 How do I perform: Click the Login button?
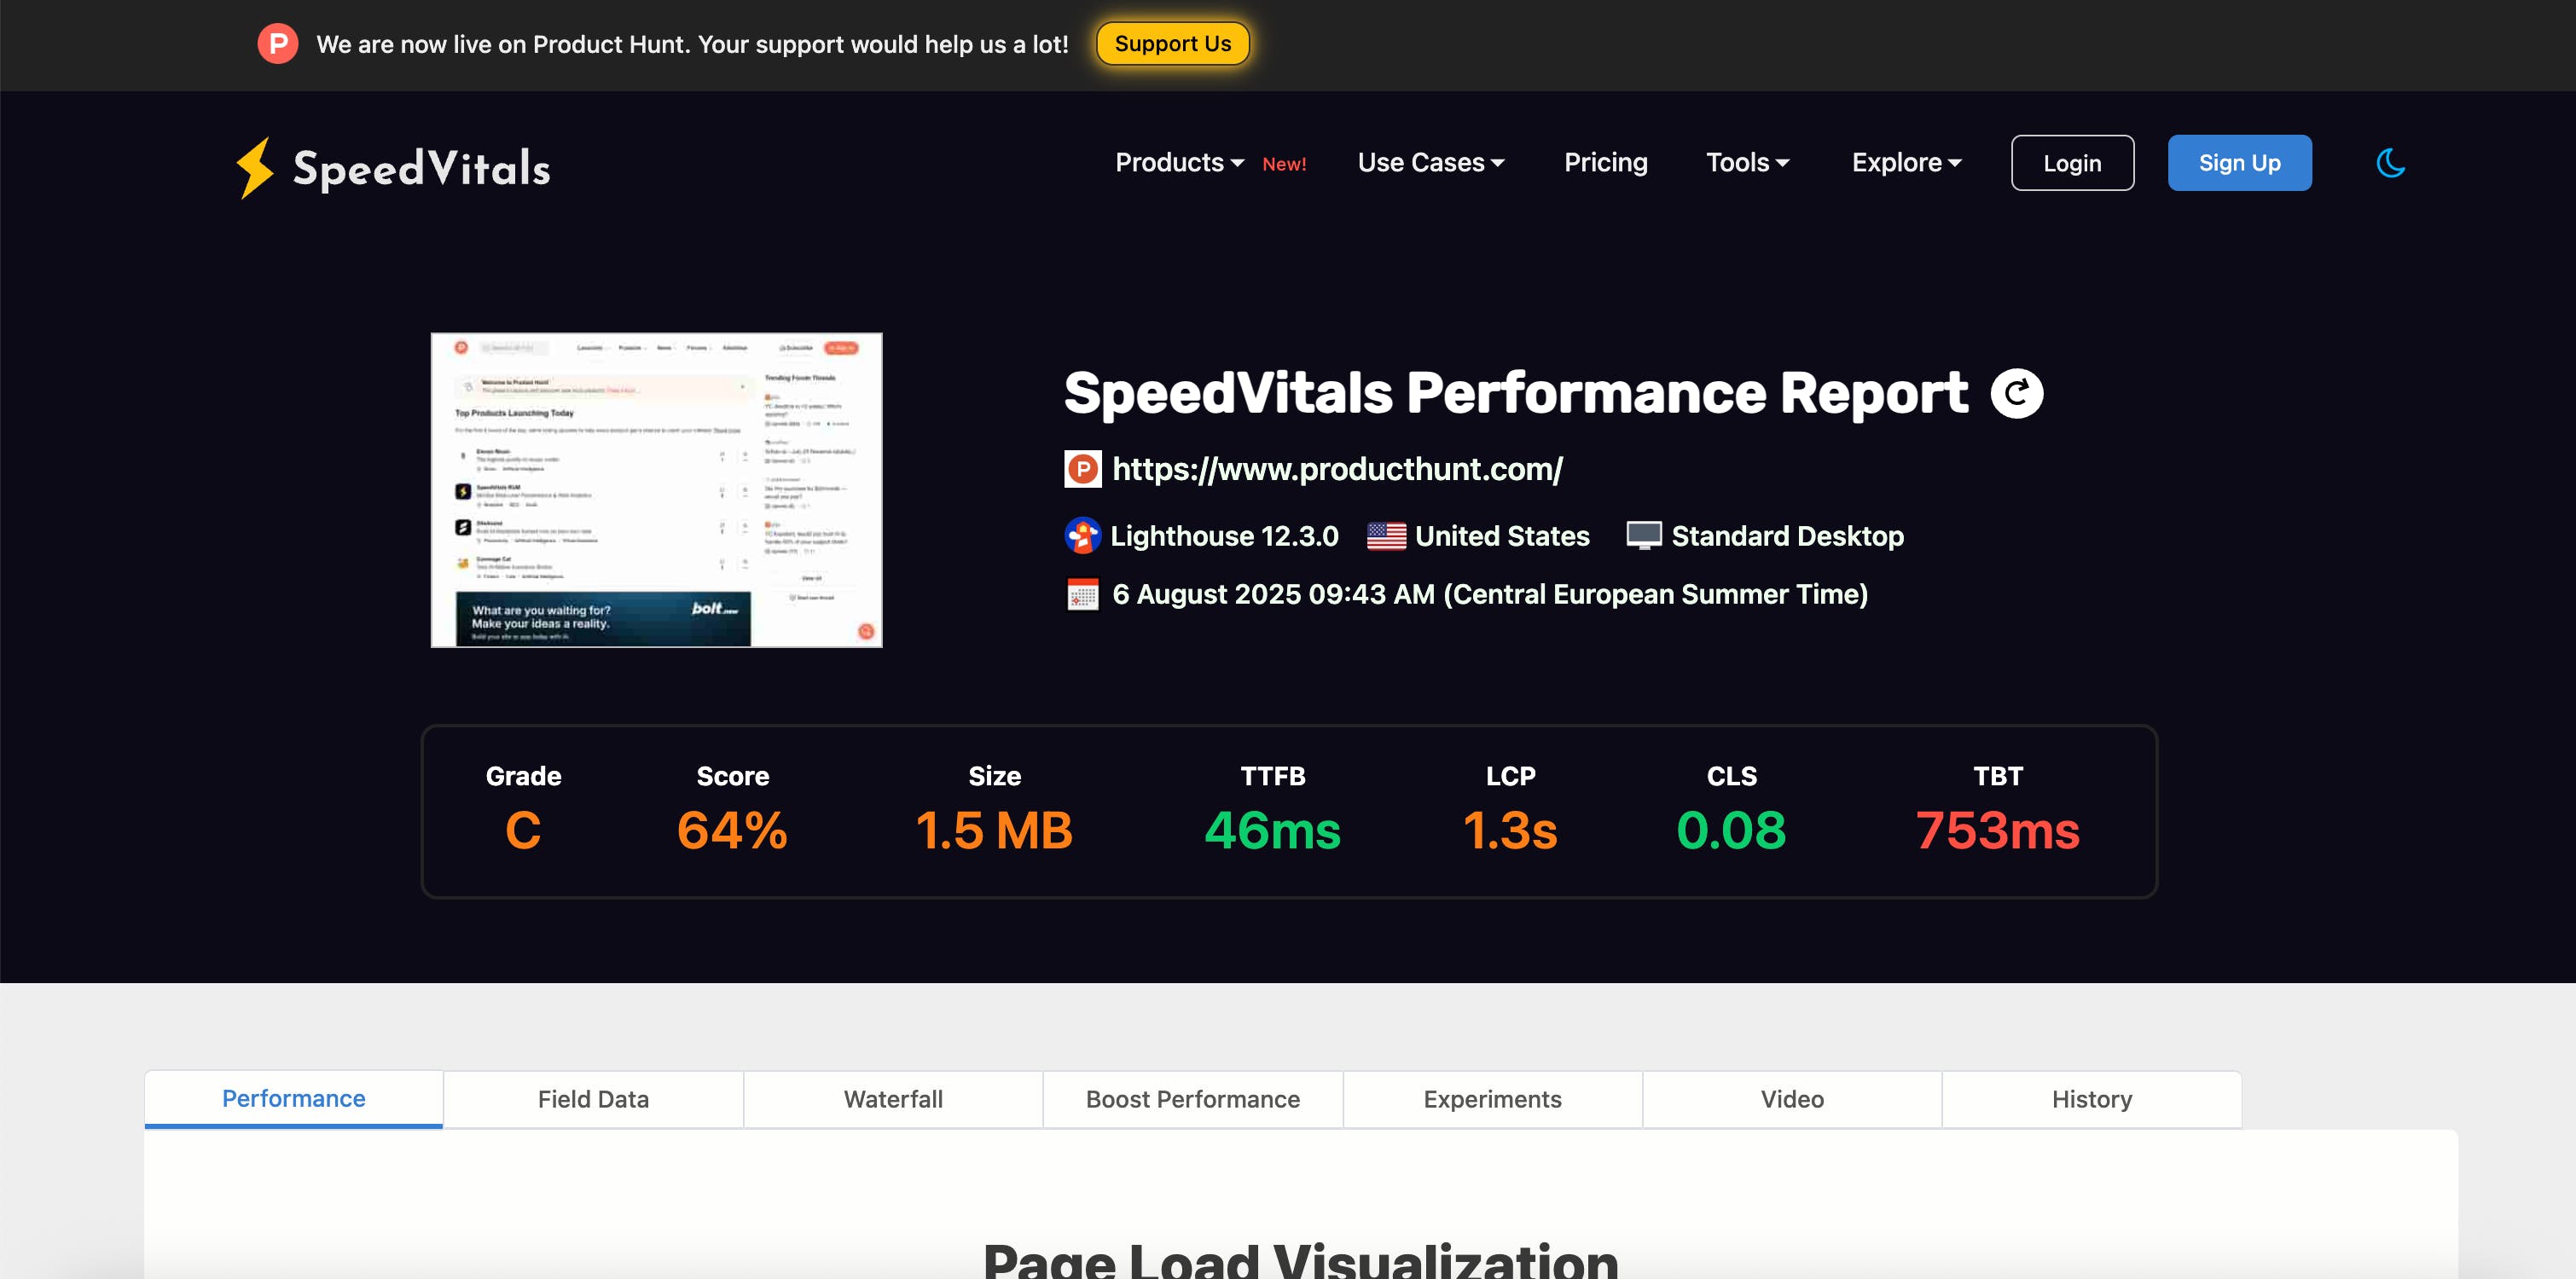pos(2072,163)
